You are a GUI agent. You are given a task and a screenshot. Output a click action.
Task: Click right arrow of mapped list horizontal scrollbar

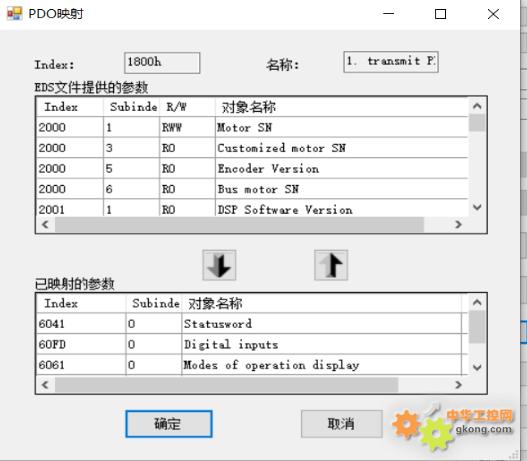tap(458, 384)
